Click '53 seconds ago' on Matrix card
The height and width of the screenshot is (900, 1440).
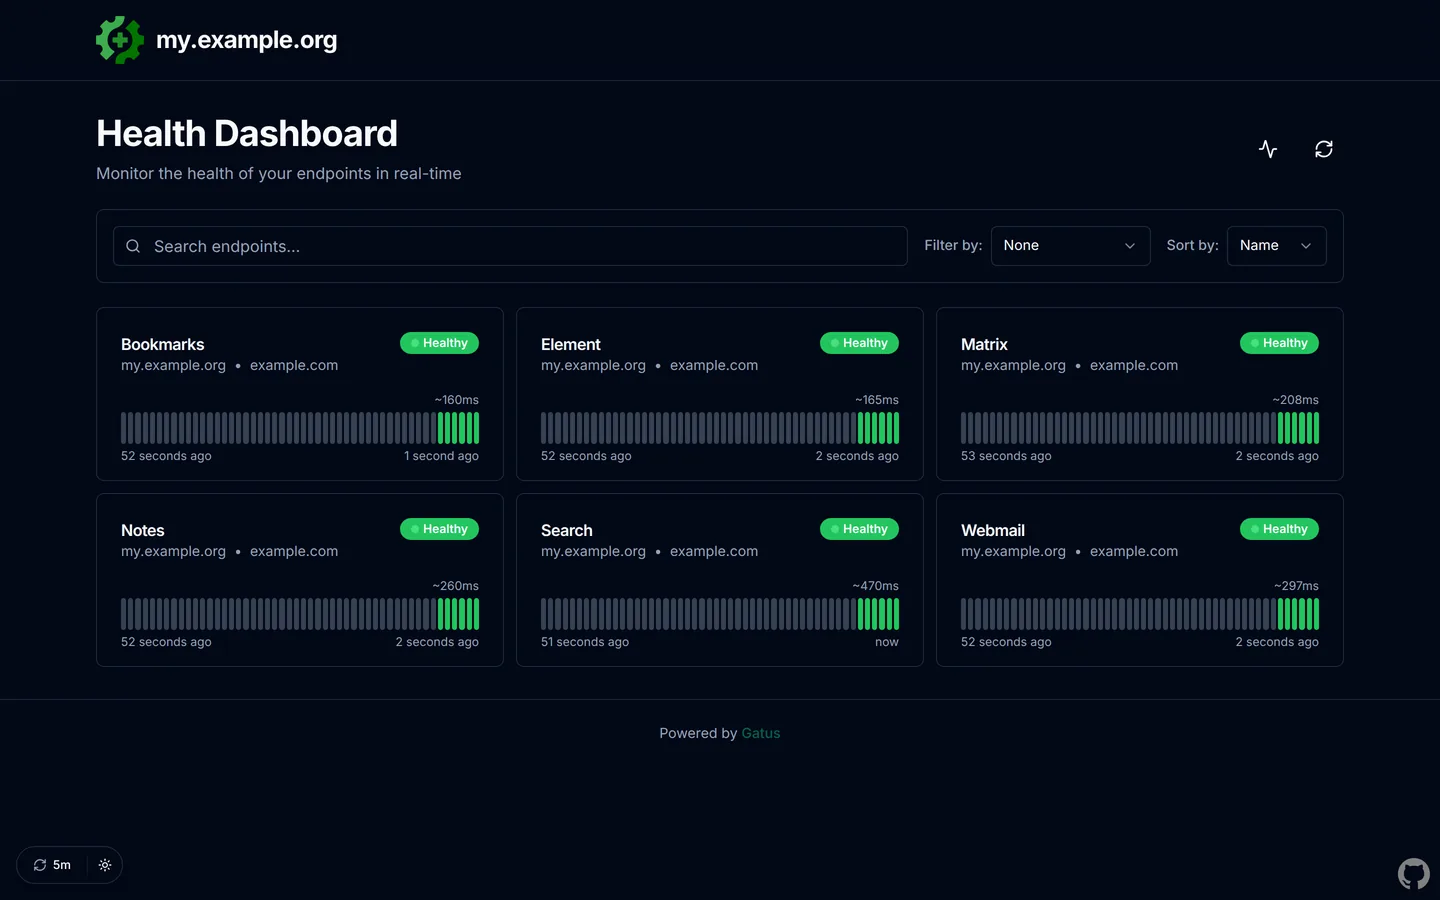(1006, 456)
